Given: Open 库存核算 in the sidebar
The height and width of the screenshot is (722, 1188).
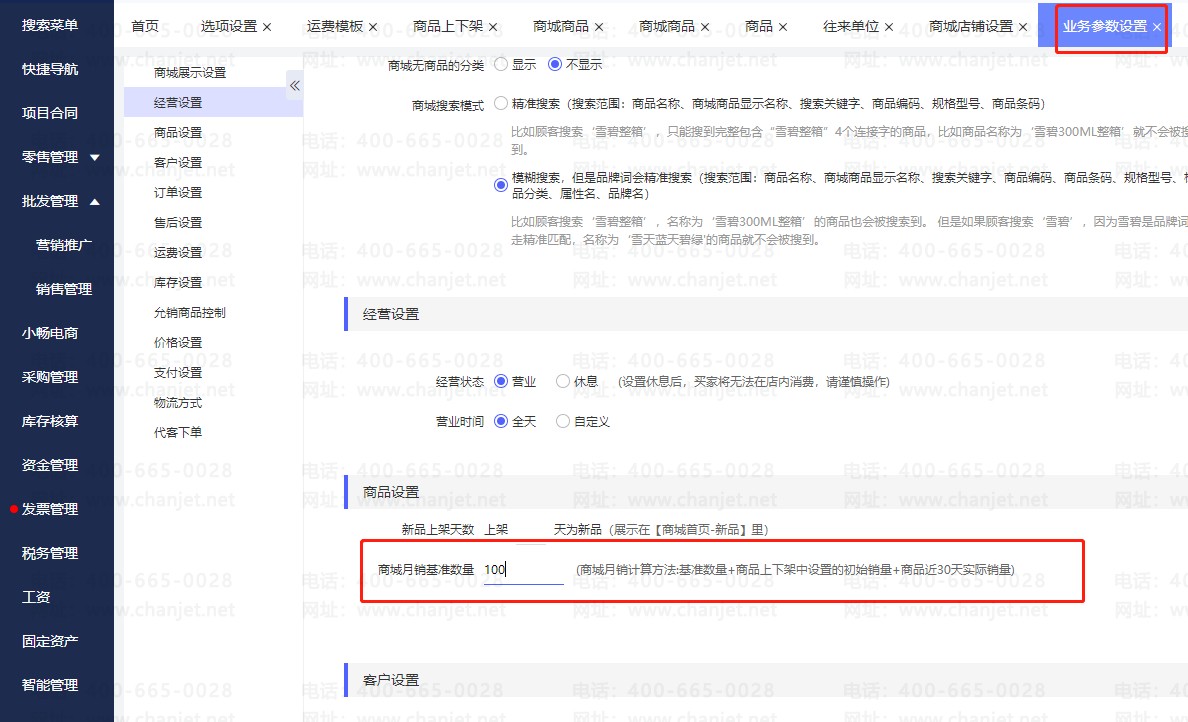Looking at the screenshot, I should (50, 420).
